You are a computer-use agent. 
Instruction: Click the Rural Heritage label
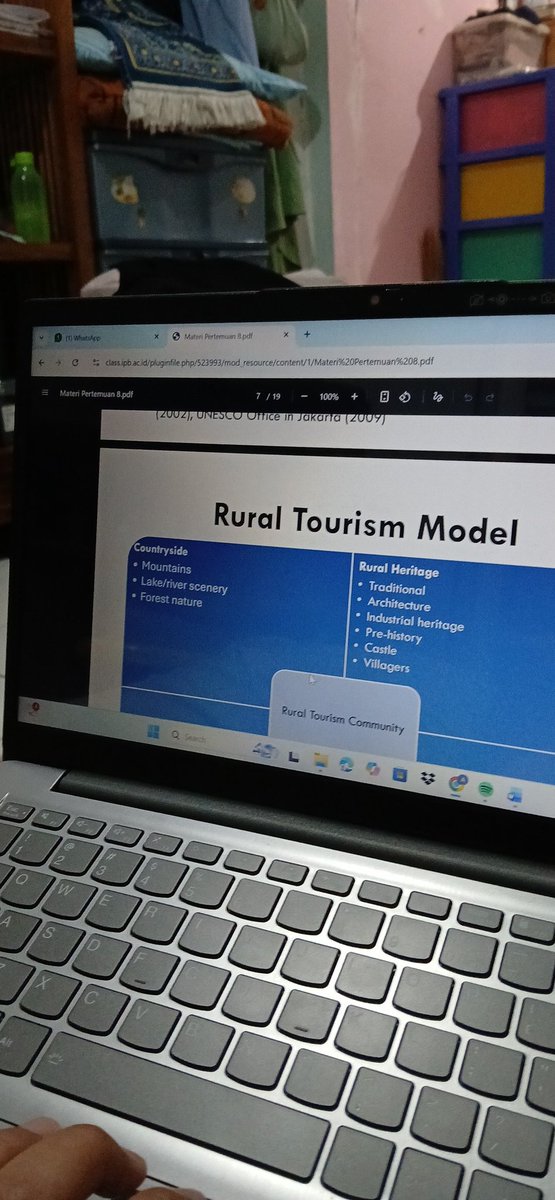[398, 570]
